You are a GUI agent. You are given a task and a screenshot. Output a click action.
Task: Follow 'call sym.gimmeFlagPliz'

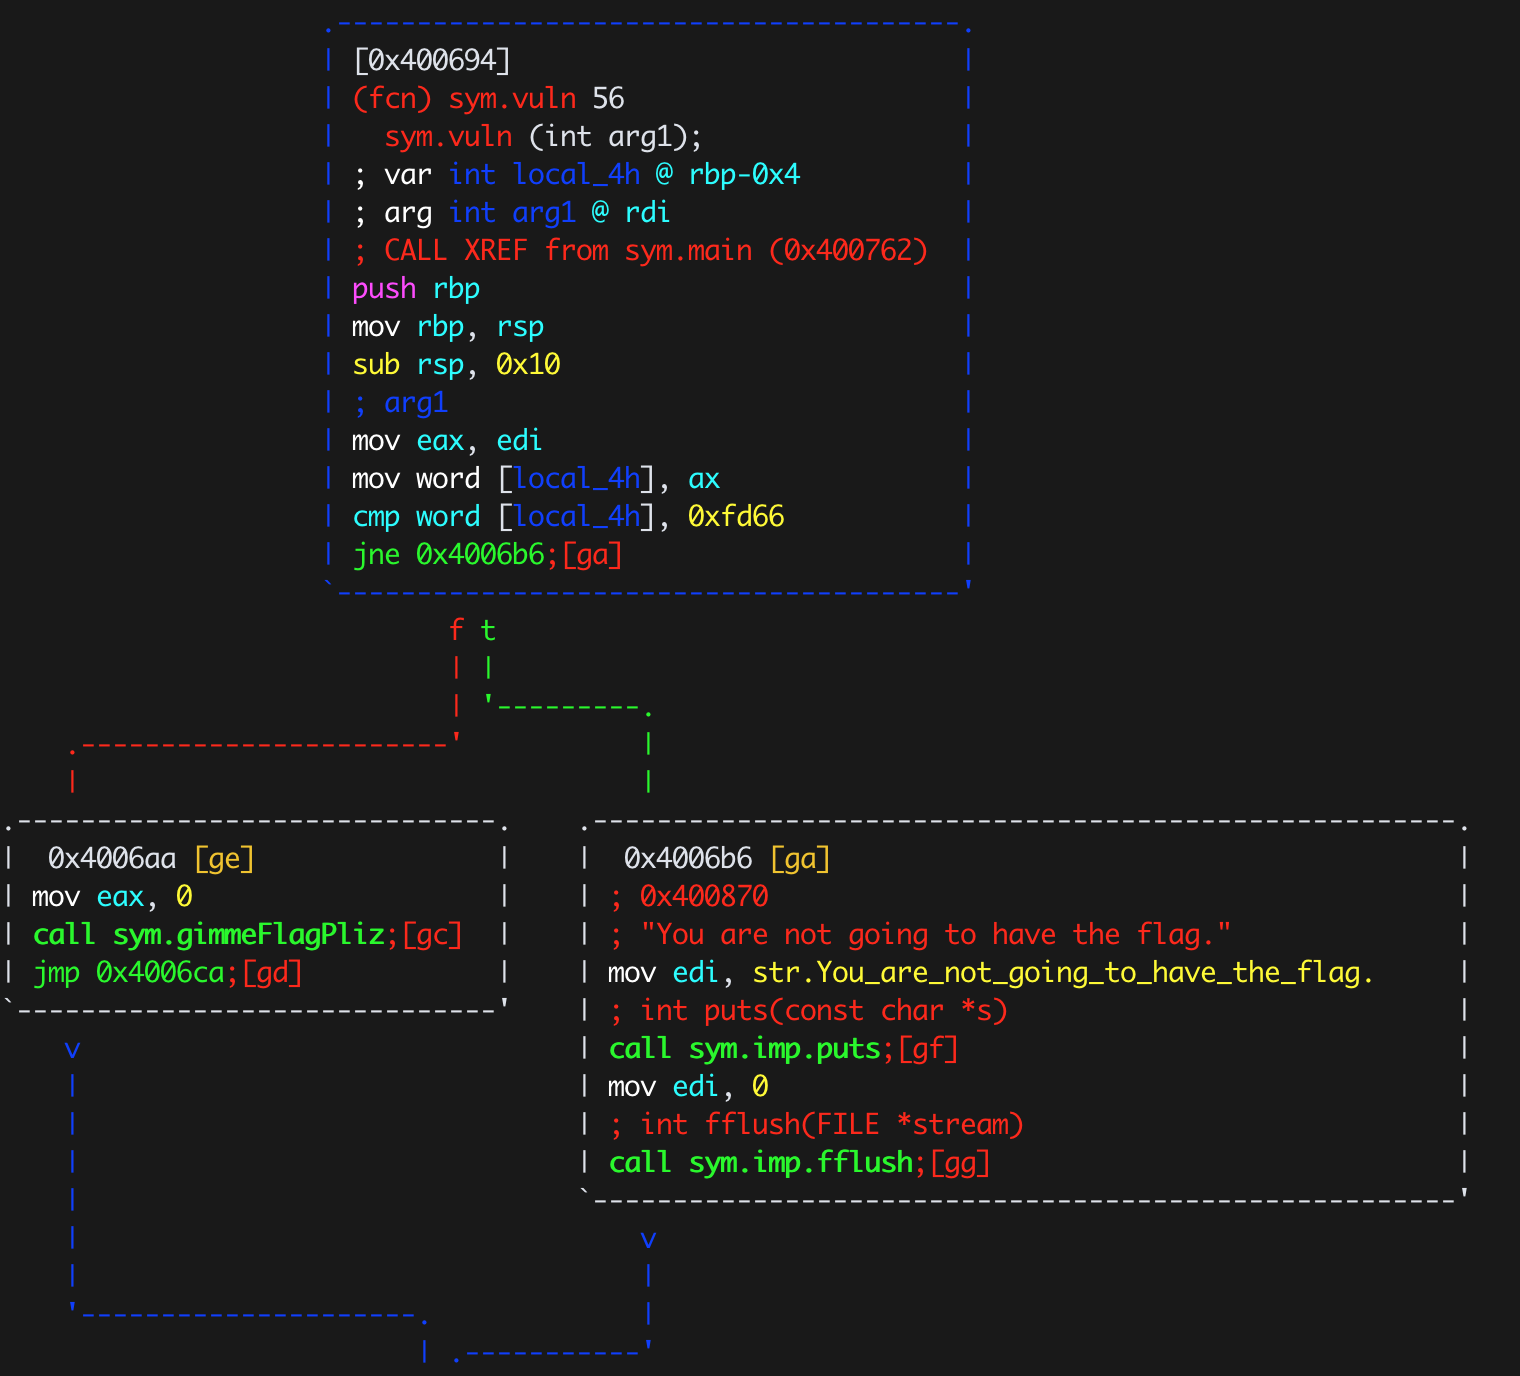209,934
